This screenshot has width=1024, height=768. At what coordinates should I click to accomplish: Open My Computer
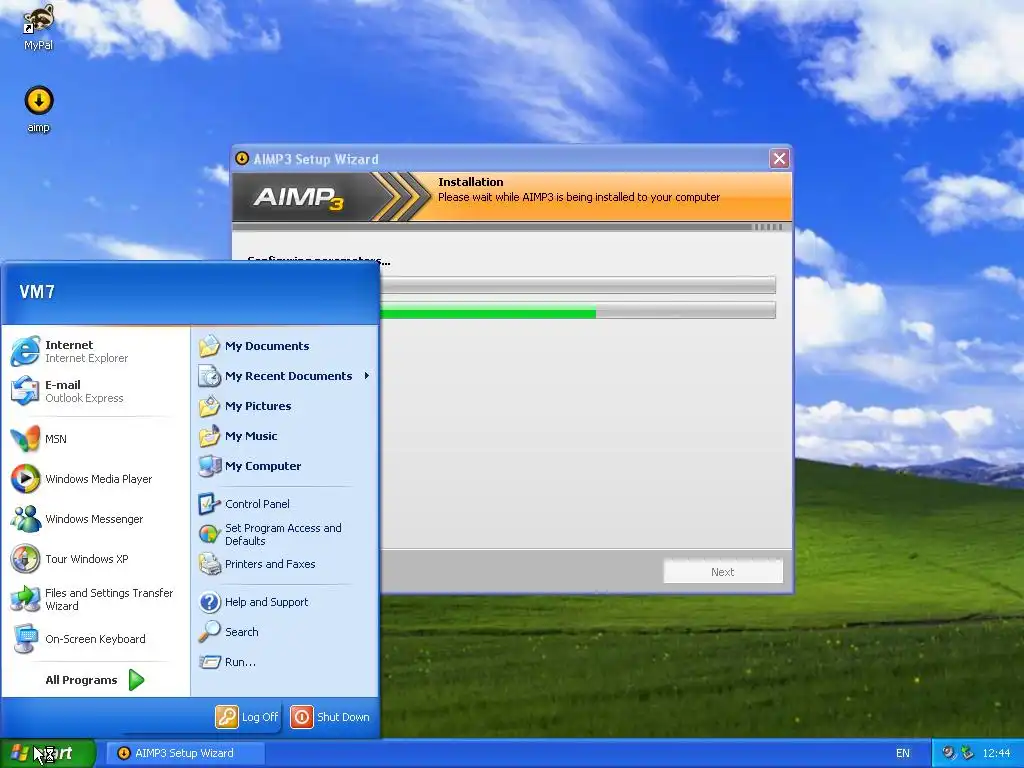coord(285,466)
